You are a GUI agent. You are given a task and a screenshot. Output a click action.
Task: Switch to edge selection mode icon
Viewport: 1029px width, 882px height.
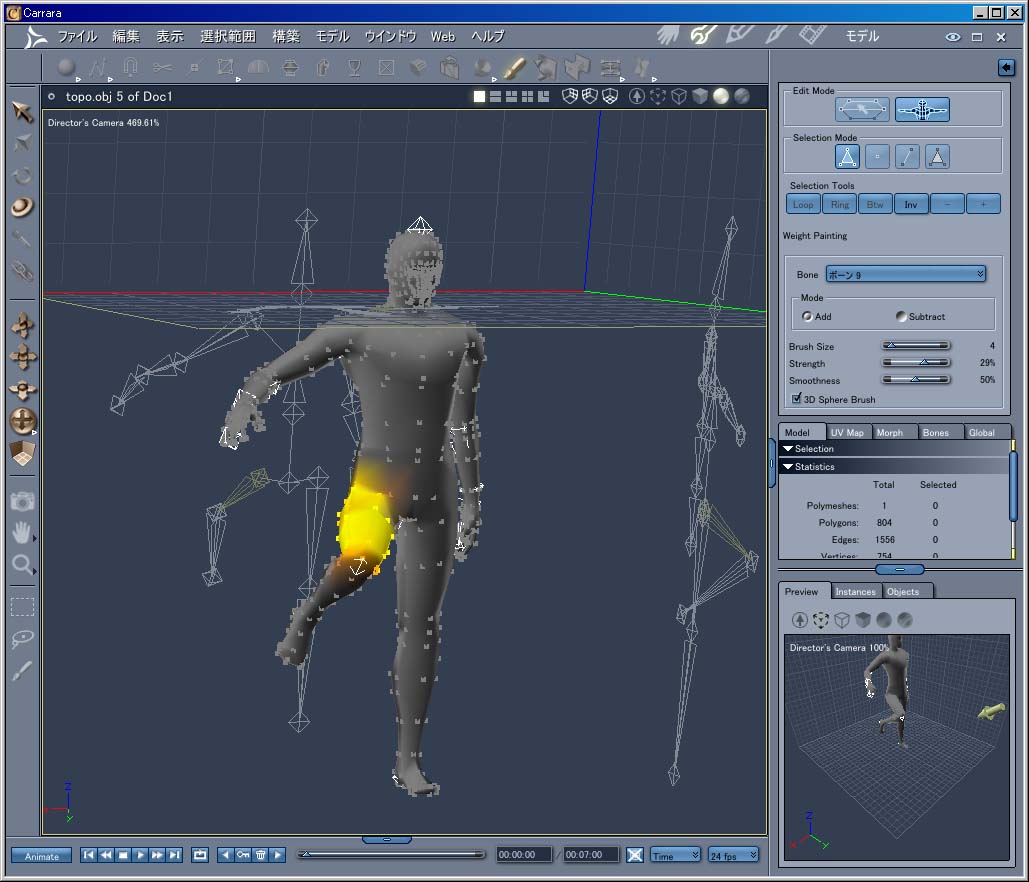tap(907, 157)
